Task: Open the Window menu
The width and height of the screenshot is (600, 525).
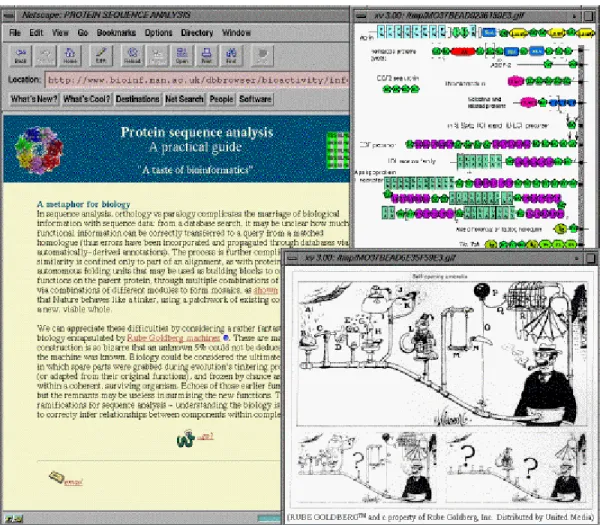Action: pyautogui.click(x=236, y=33)
